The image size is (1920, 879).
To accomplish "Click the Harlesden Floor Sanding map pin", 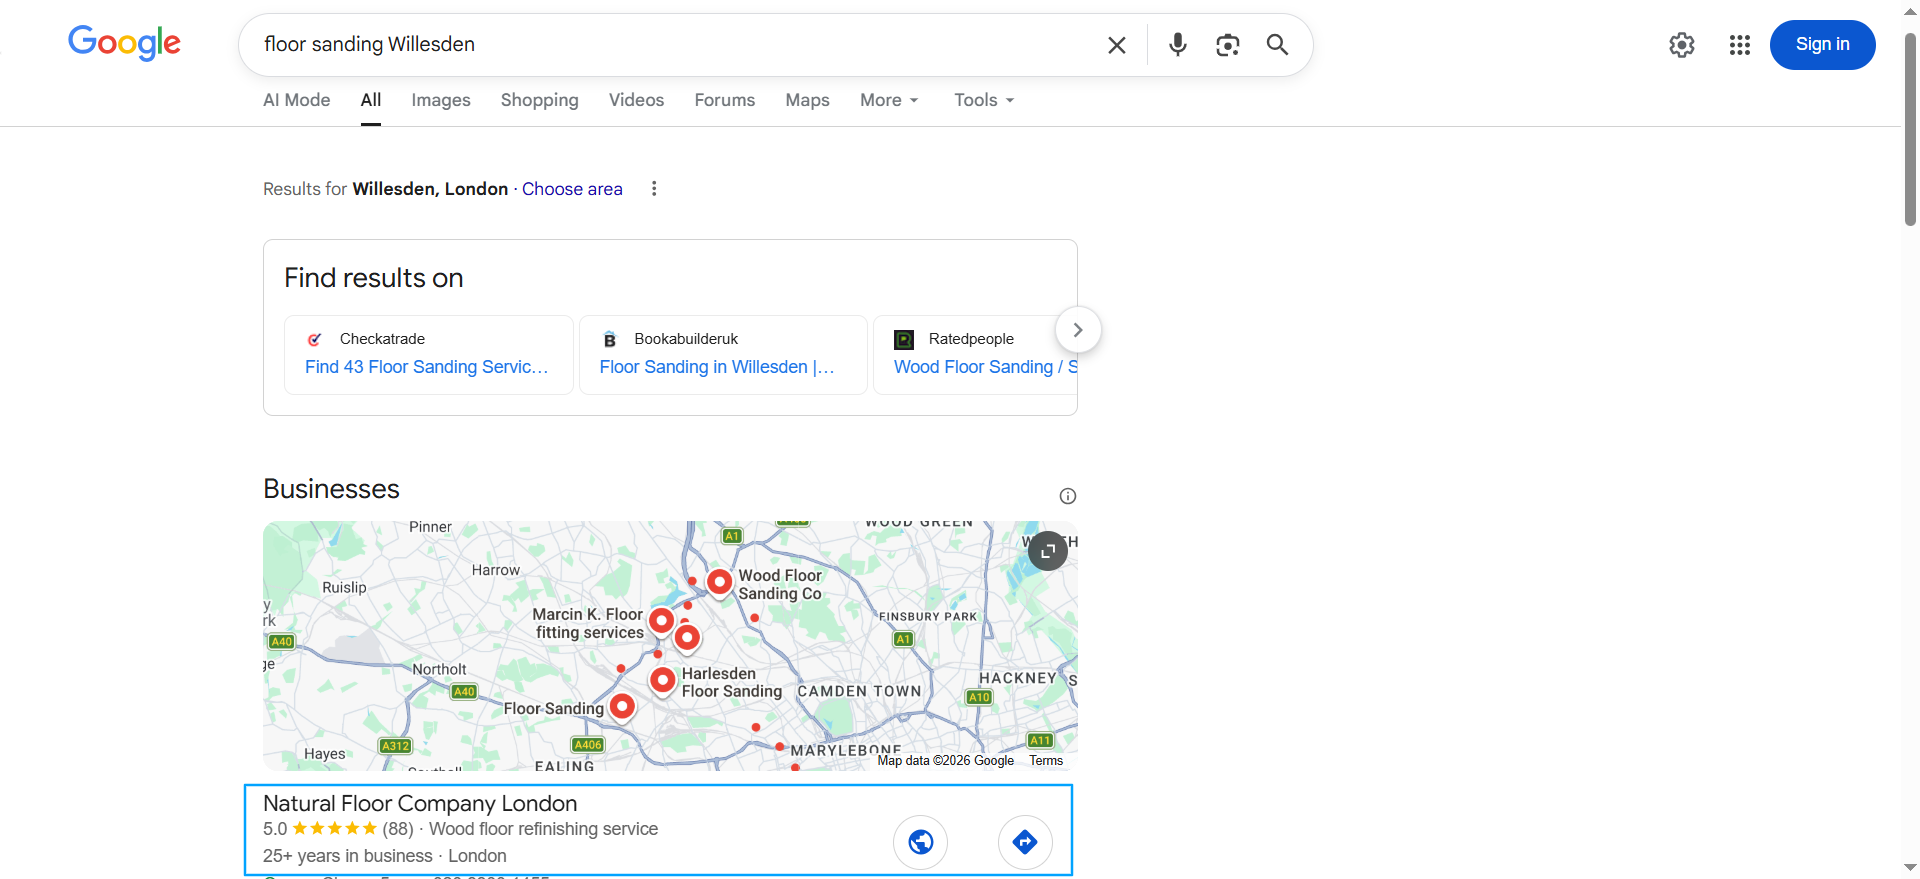I will [663, 680].
